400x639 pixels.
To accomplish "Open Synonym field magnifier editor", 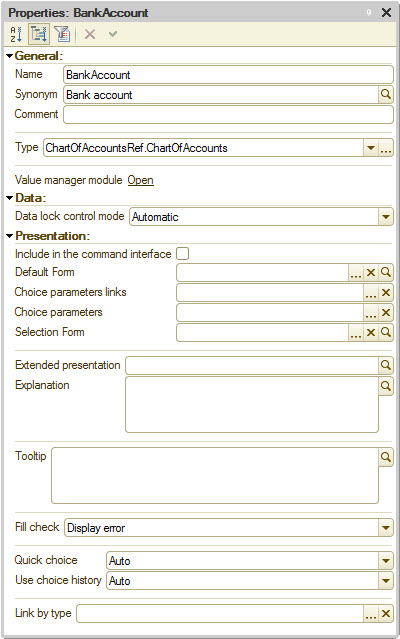I will [x=386, y=95].
